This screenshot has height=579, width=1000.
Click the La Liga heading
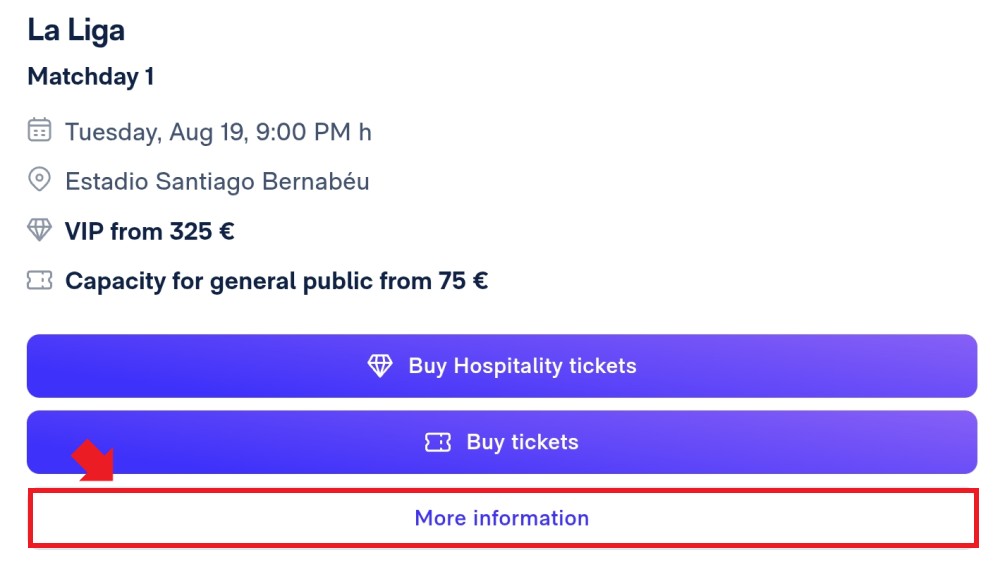tap(76, 31)
